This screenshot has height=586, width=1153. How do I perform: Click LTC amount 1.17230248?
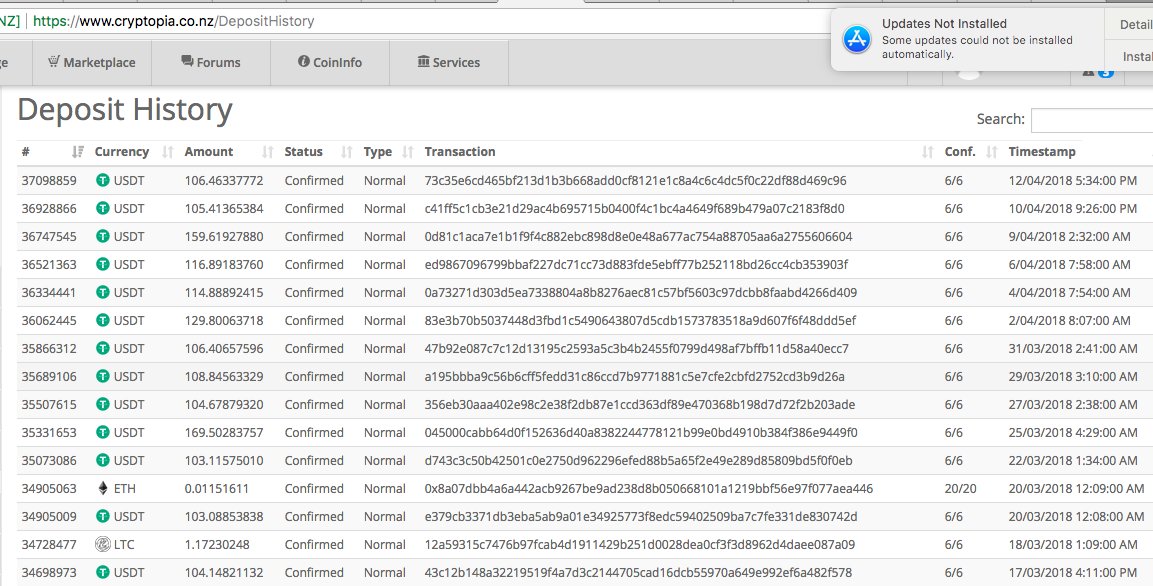tap(216, 544)
